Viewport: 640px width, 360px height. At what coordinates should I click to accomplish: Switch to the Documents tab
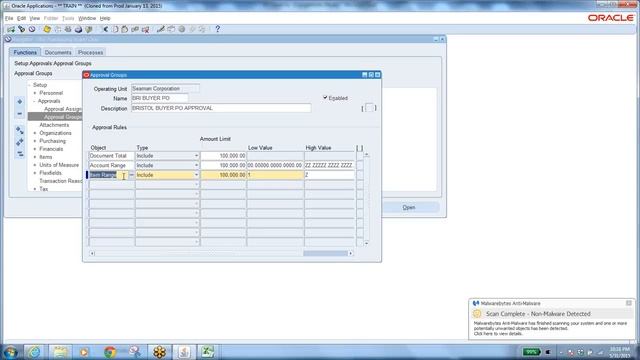pos(58,52)
